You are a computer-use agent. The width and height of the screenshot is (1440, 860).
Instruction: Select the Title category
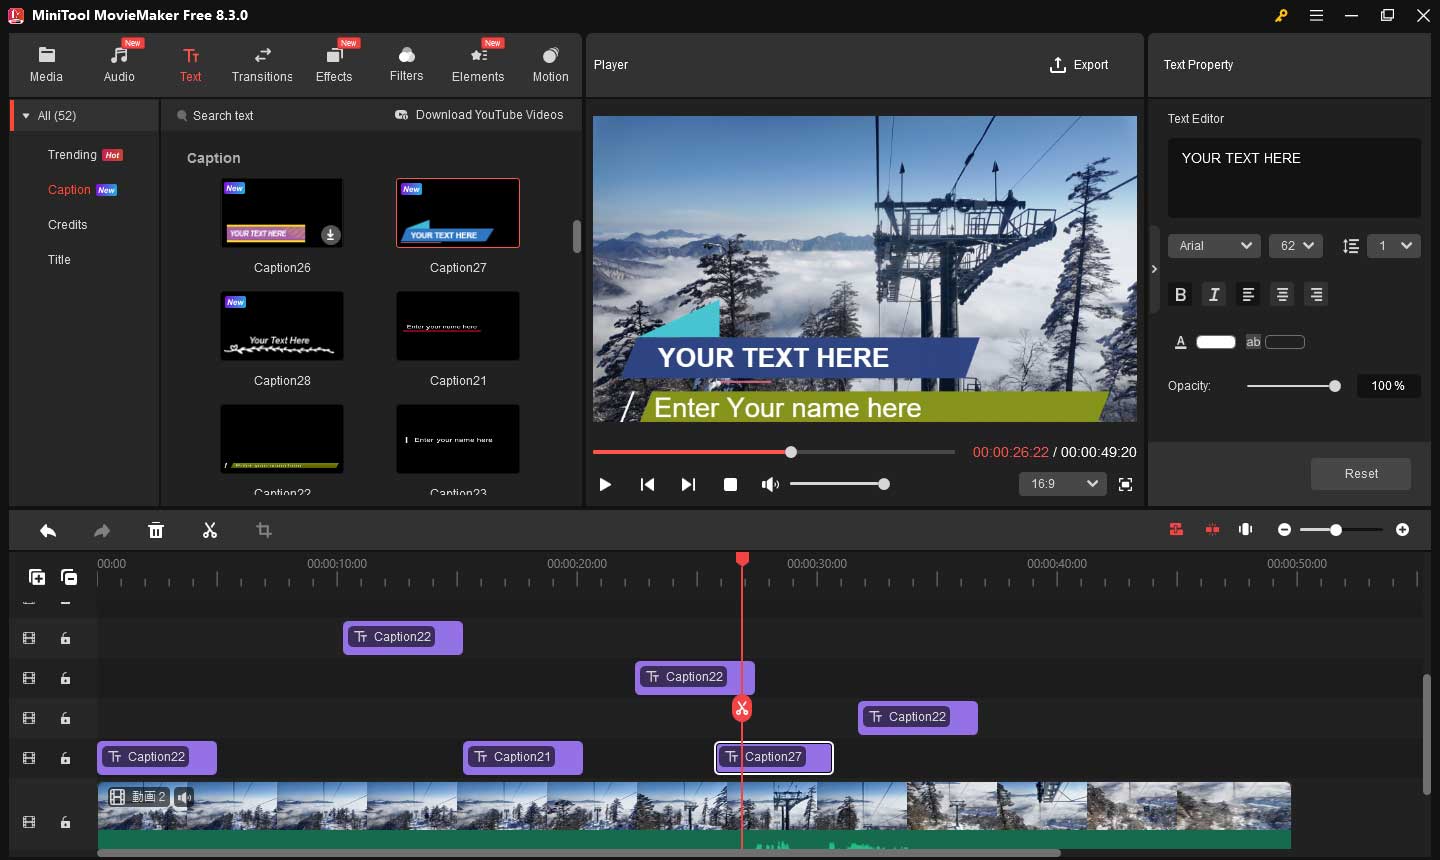59,260
